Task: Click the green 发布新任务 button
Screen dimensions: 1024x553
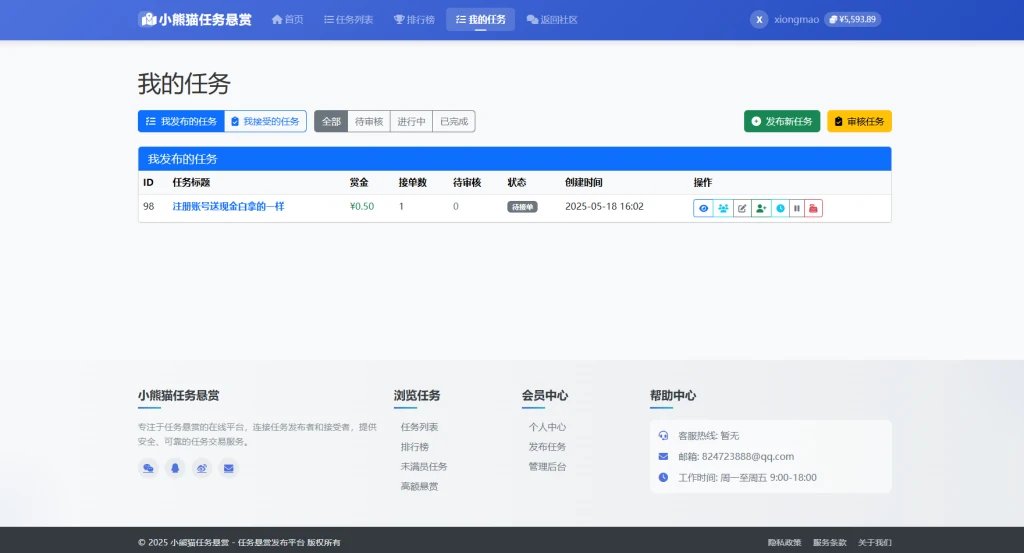Action: click(x=782, y=121)
